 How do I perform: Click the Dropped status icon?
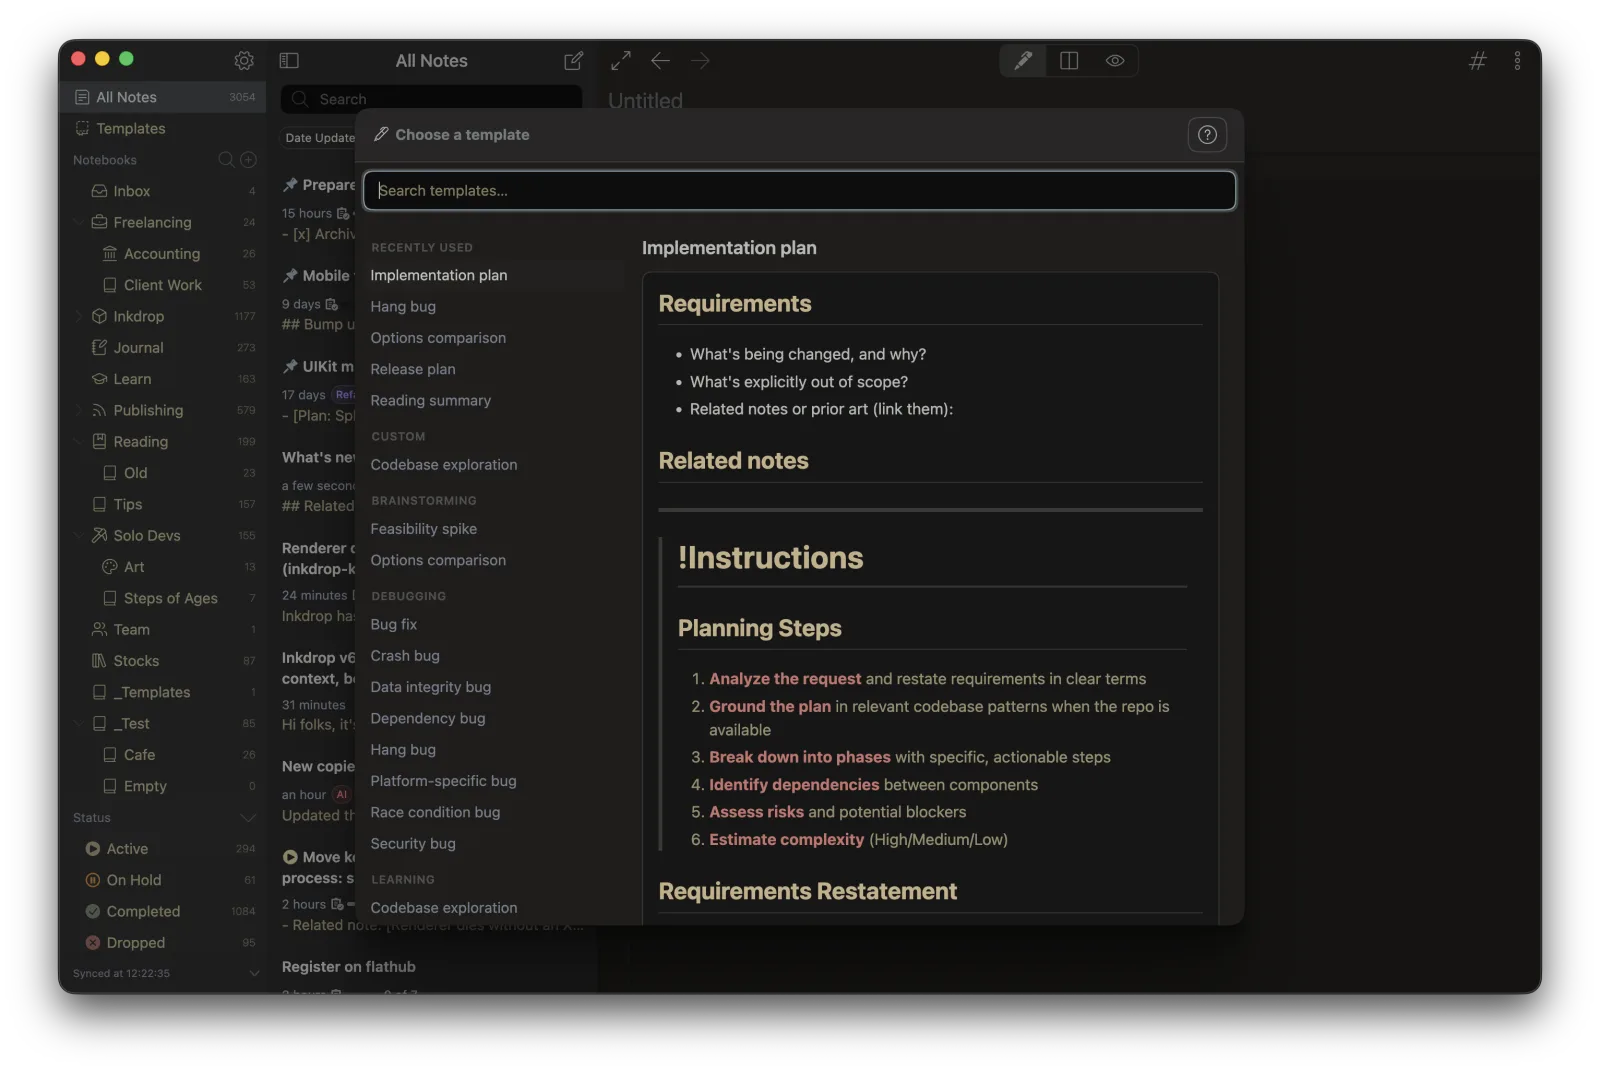[93, 943]
